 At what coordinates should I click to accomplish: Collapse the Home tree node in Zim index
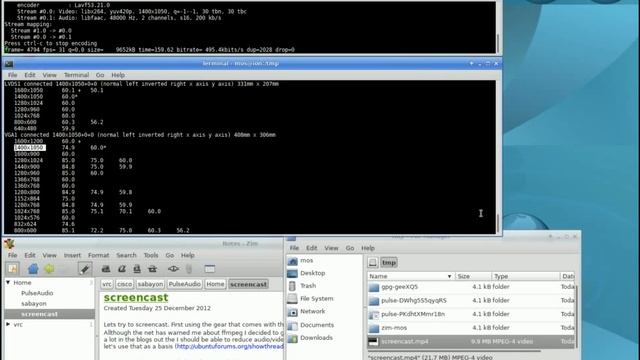coord(8,282)
